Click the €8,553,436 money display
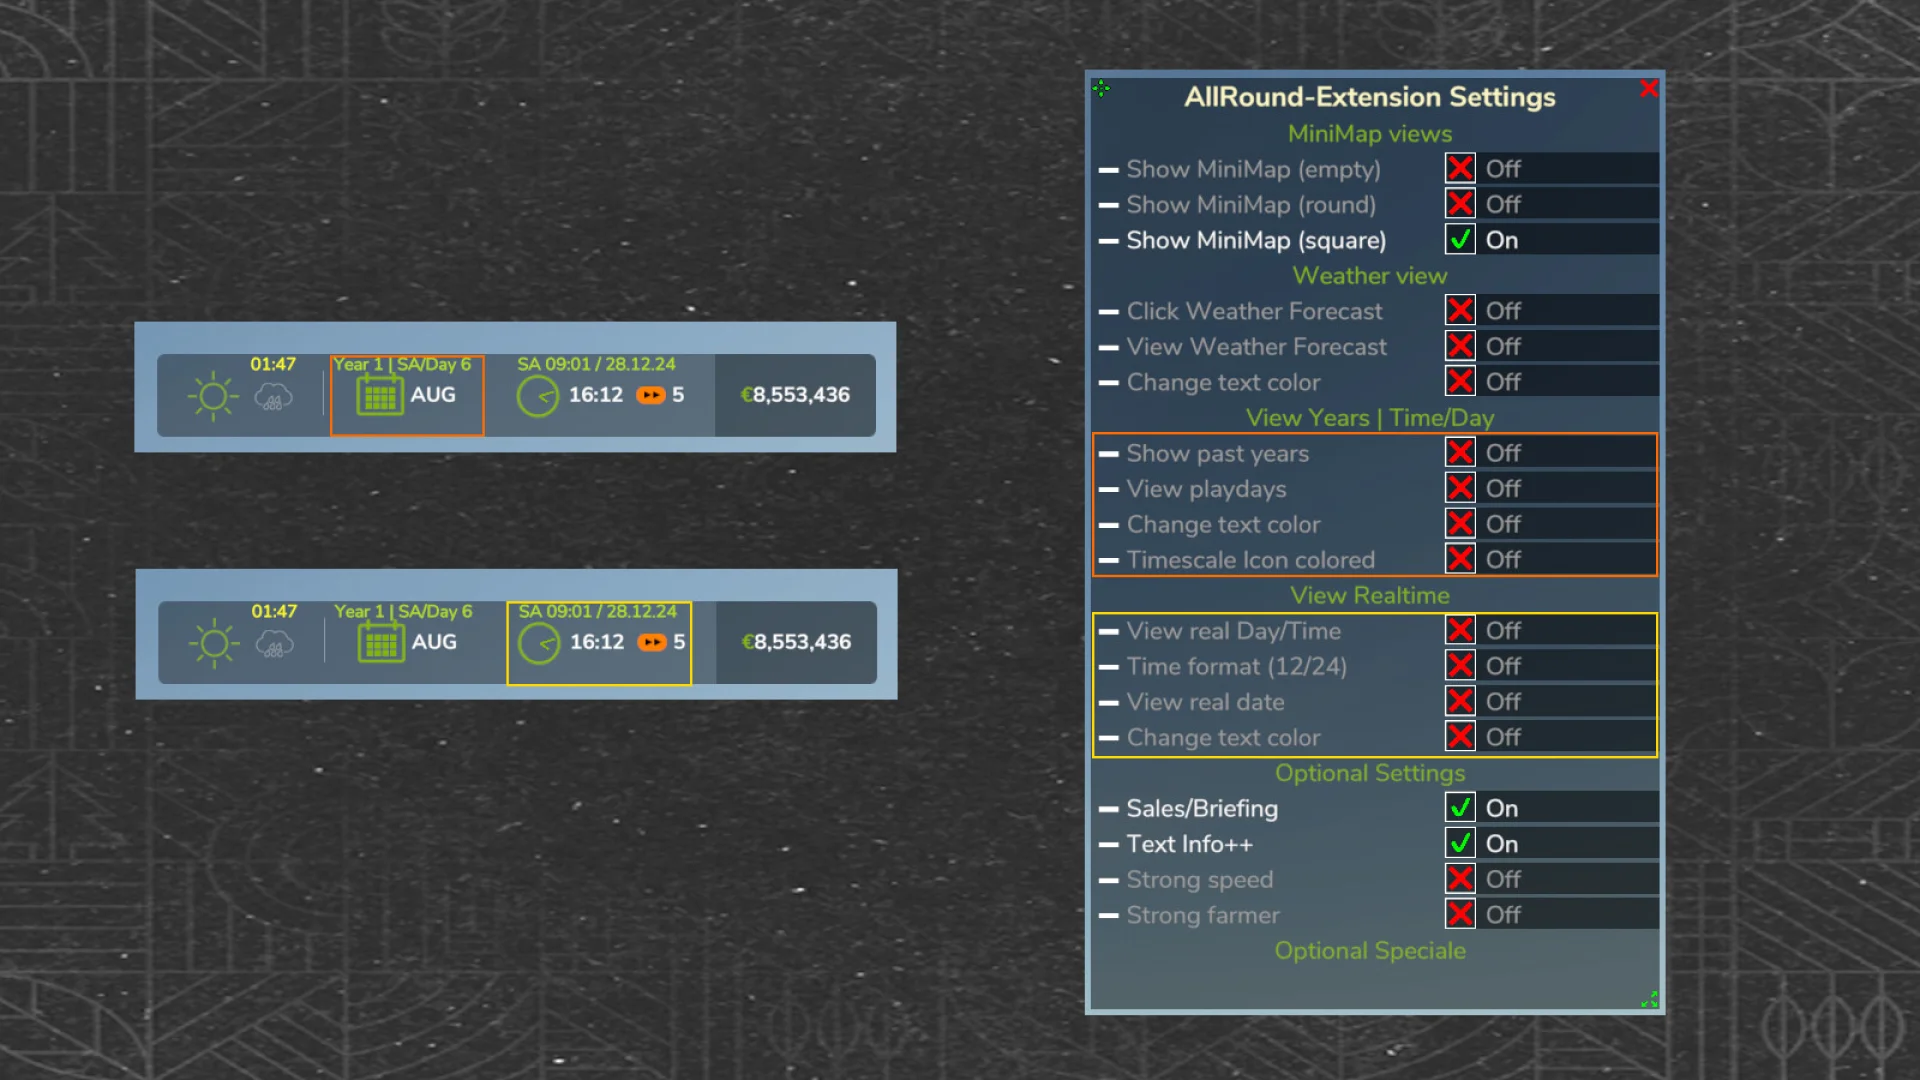The height and width of the screenshot is (1080, 1920). [x=795, y=395]
